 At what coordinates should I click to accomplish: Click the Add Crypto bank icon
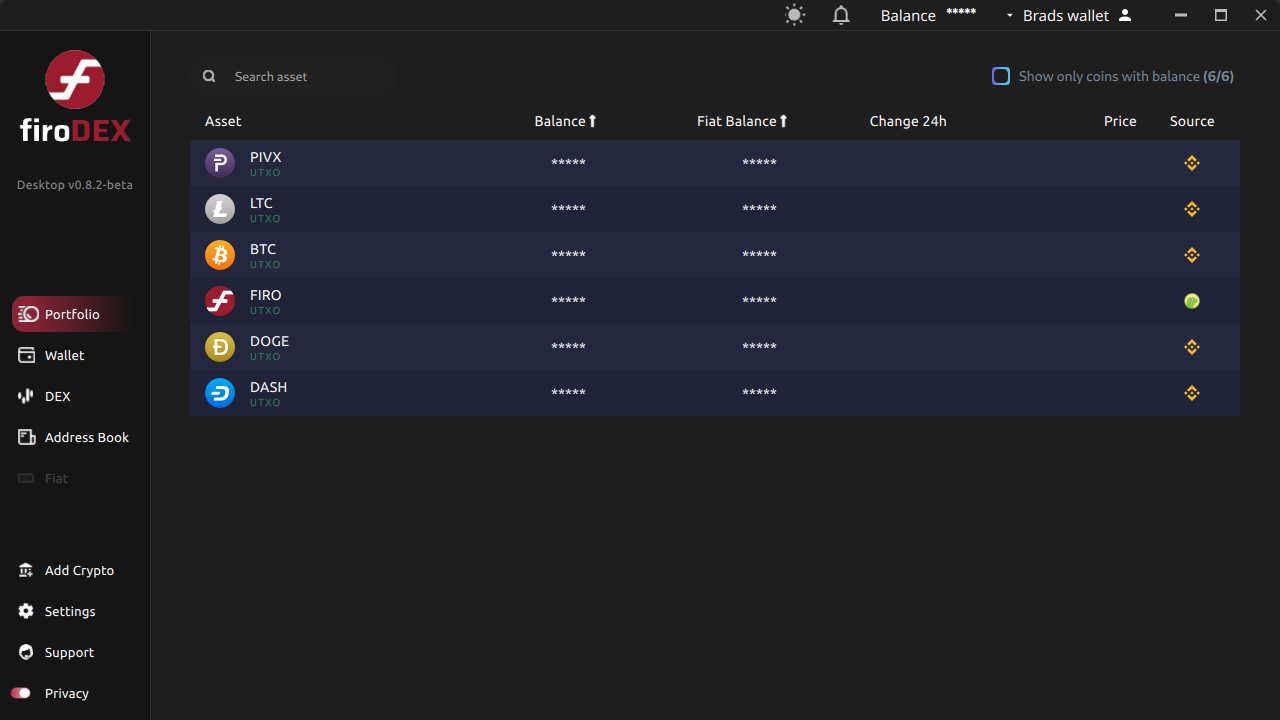[x=27, y=570]
